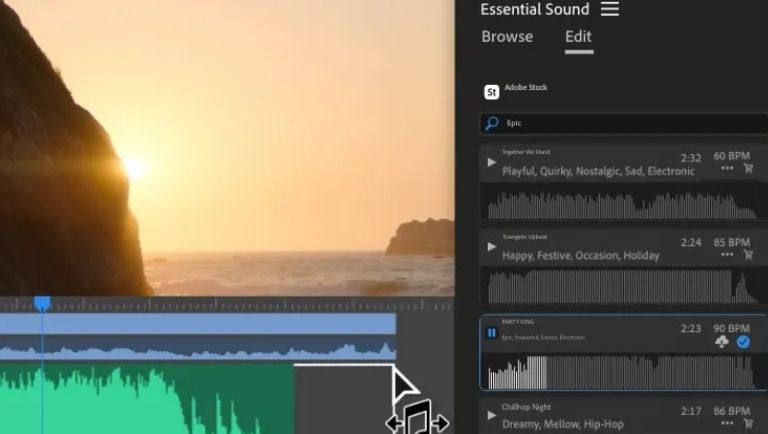Screen dimensions: 768x434
Task: Focus the search field containing Epic
Action: tap(624, 123)
